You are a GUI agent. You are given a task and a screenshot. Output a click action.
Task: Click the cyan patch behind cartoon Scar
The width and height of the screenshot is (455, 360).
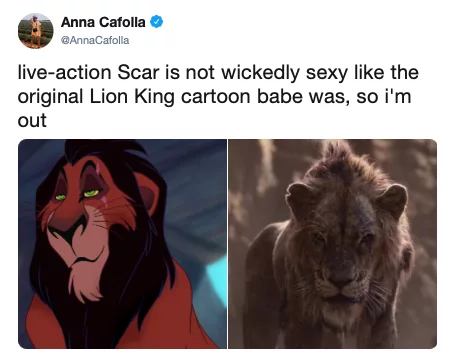coord(216,278)
